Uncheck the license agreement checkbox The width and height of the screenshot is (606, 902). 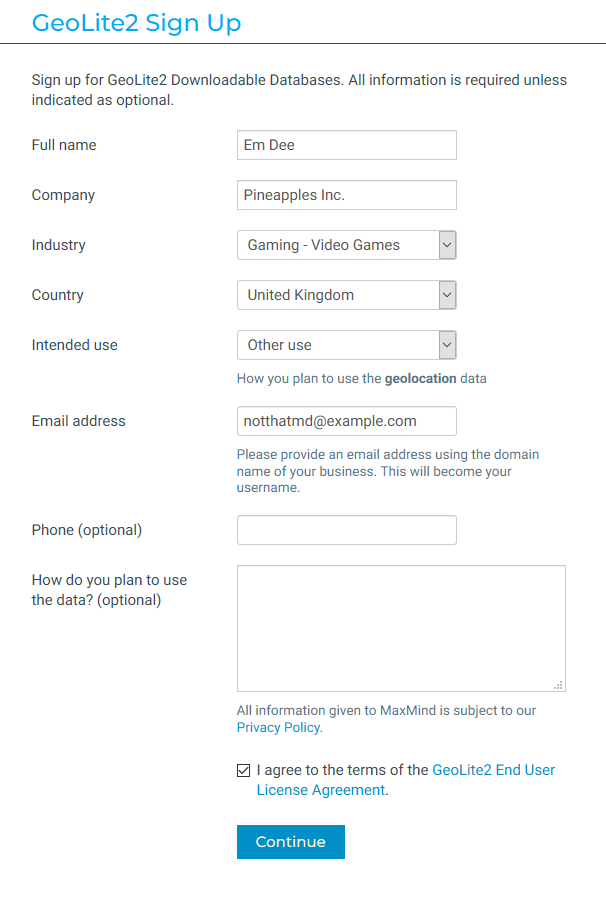click(243, 770)
